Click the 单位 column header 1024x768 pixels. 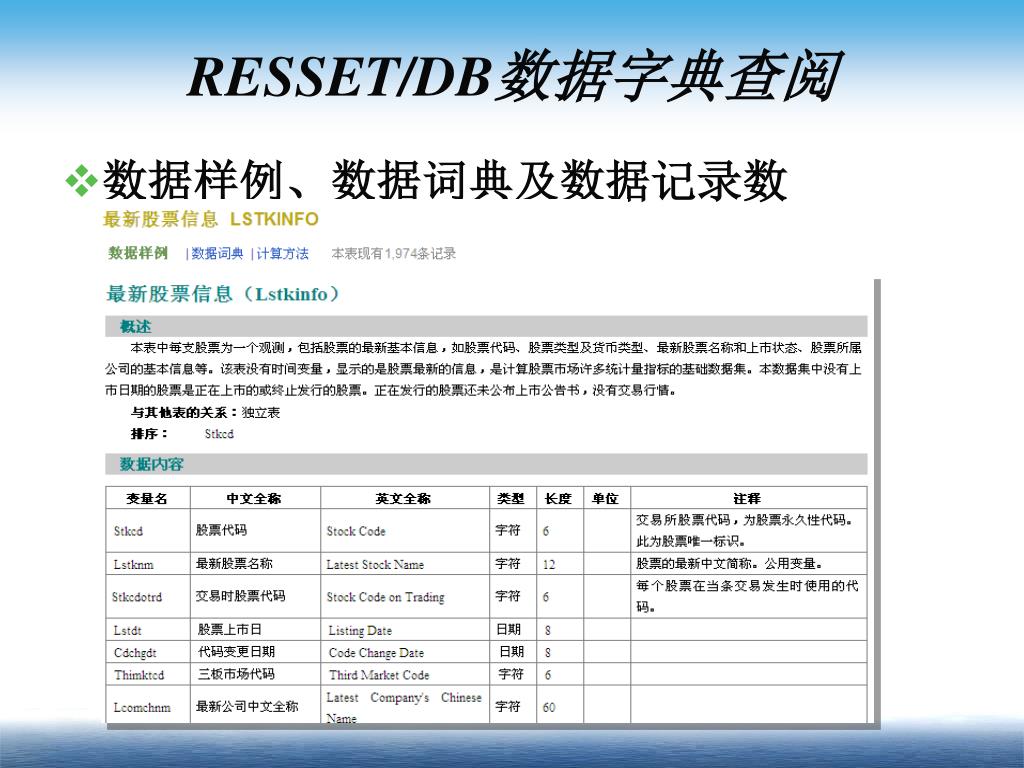point(605,498)
